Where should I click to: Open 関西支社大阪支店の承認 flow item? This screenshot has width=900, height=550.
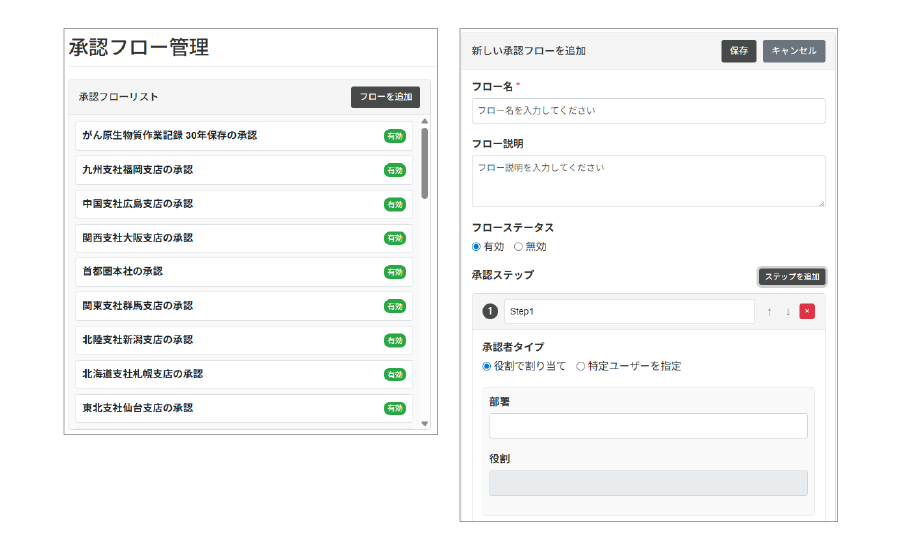coord(230,238)
